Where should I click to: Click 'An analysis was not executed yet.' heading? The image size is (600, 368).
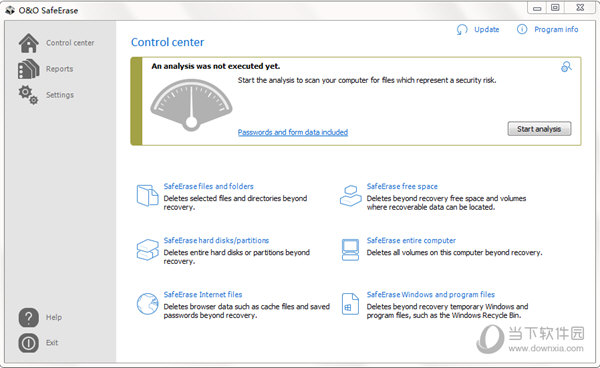216,66
